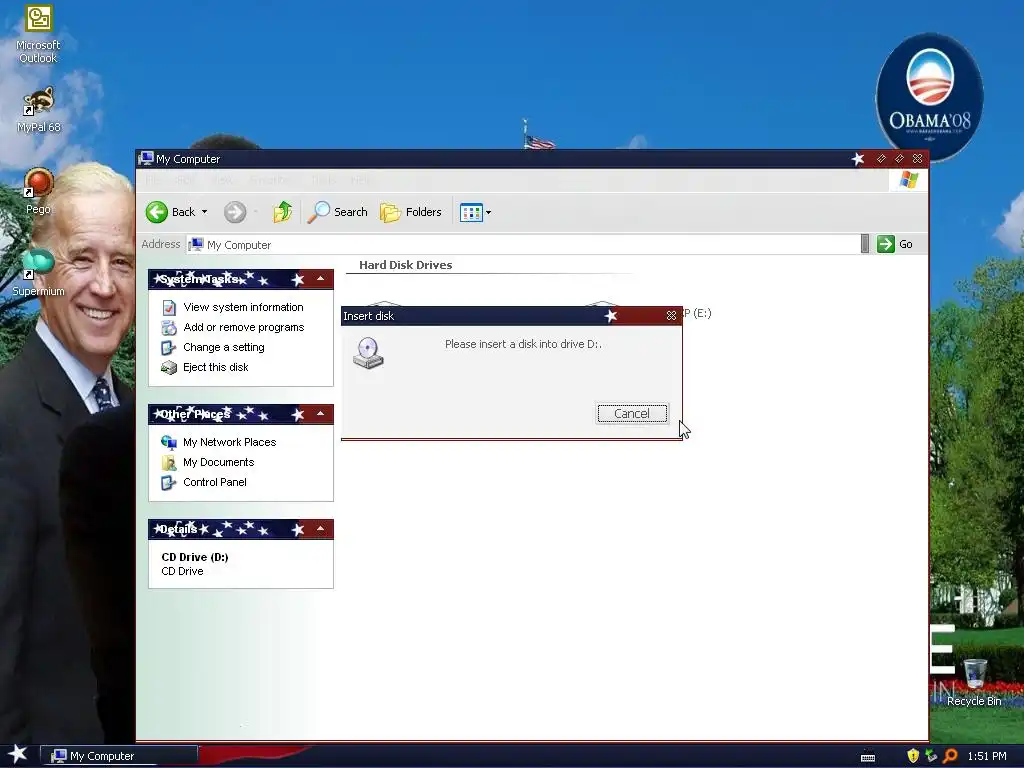Click My Network Places icon

[x=168, y=442]
